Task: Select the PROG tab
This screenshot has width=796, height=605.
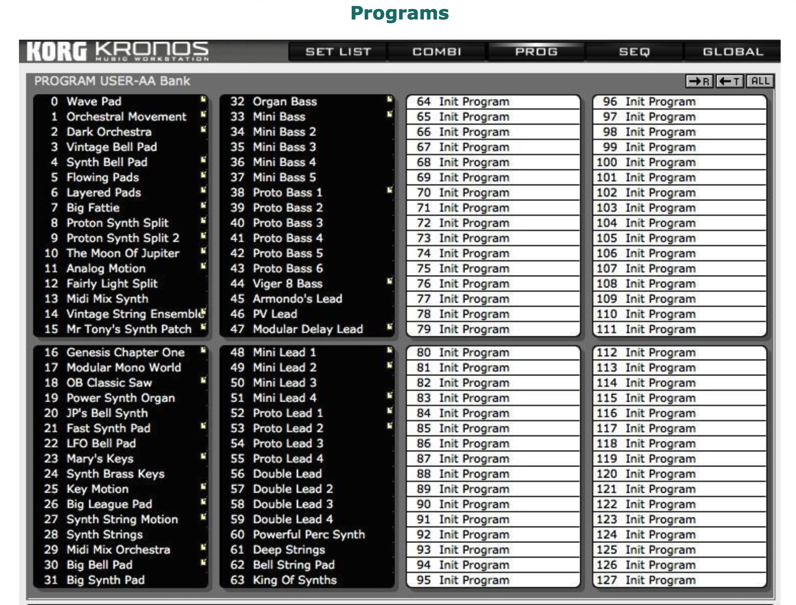Action: (x=536, y=52)
